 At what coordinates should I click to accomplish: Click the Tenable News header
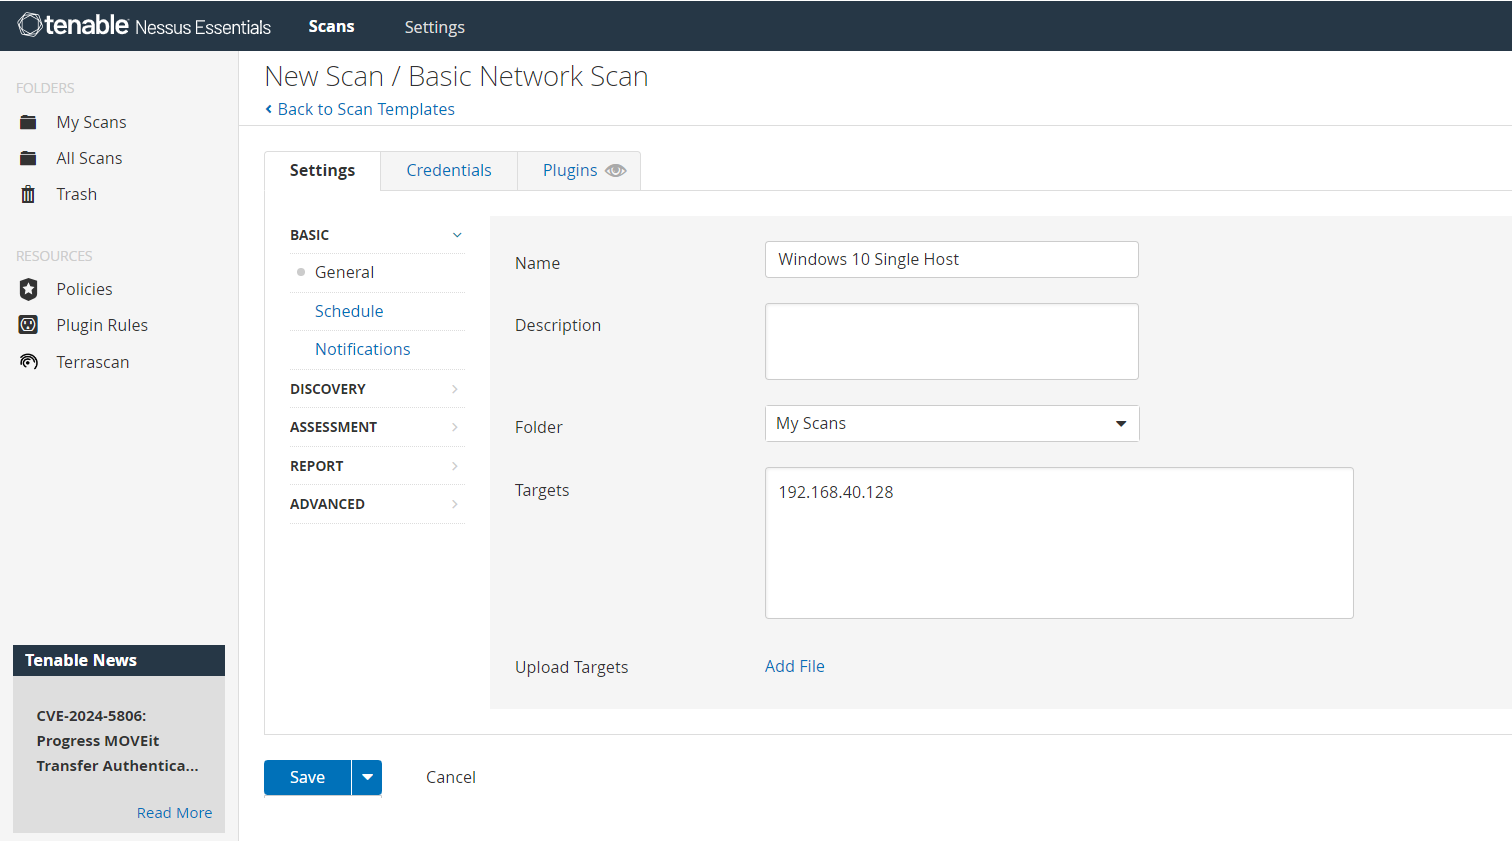(119, 660)
